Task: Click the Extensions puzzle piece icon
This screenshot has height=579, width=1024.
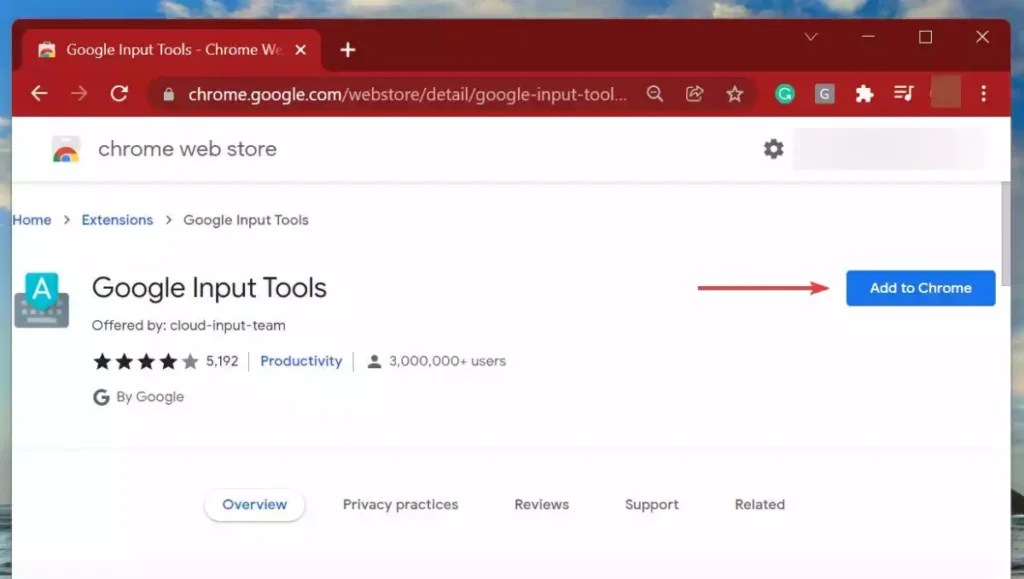Action: pos(864,93)
